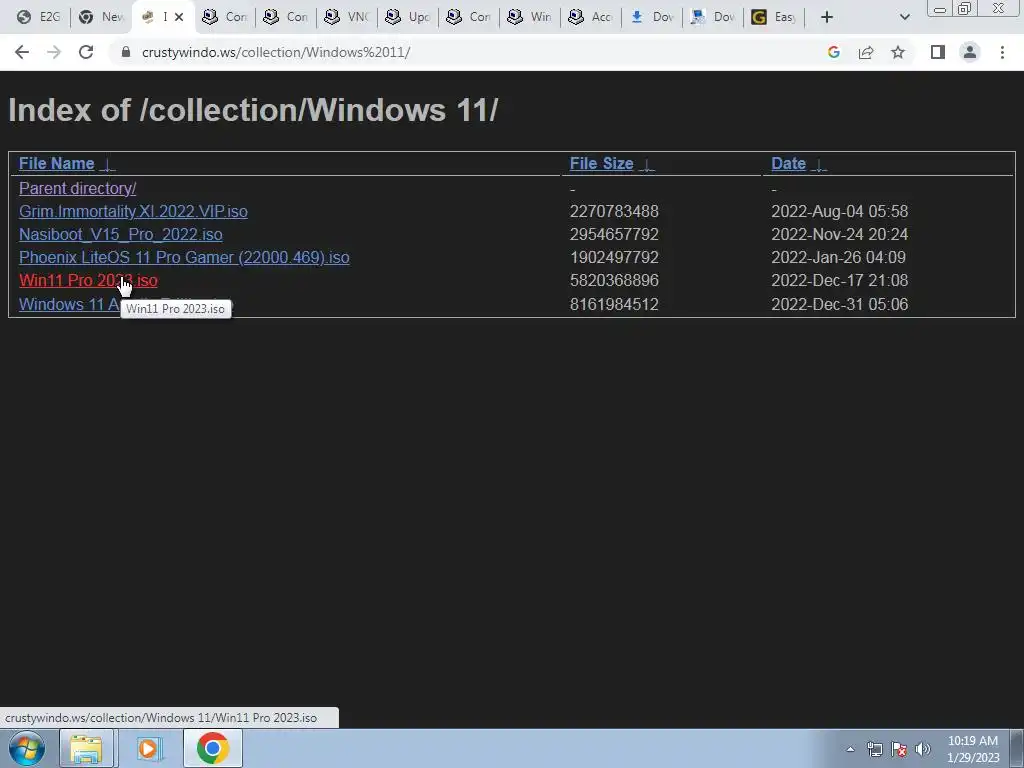Screen dimensions: 1024x768
Task: Click the Google icon in address bar
Action: (x=833, y=52)
